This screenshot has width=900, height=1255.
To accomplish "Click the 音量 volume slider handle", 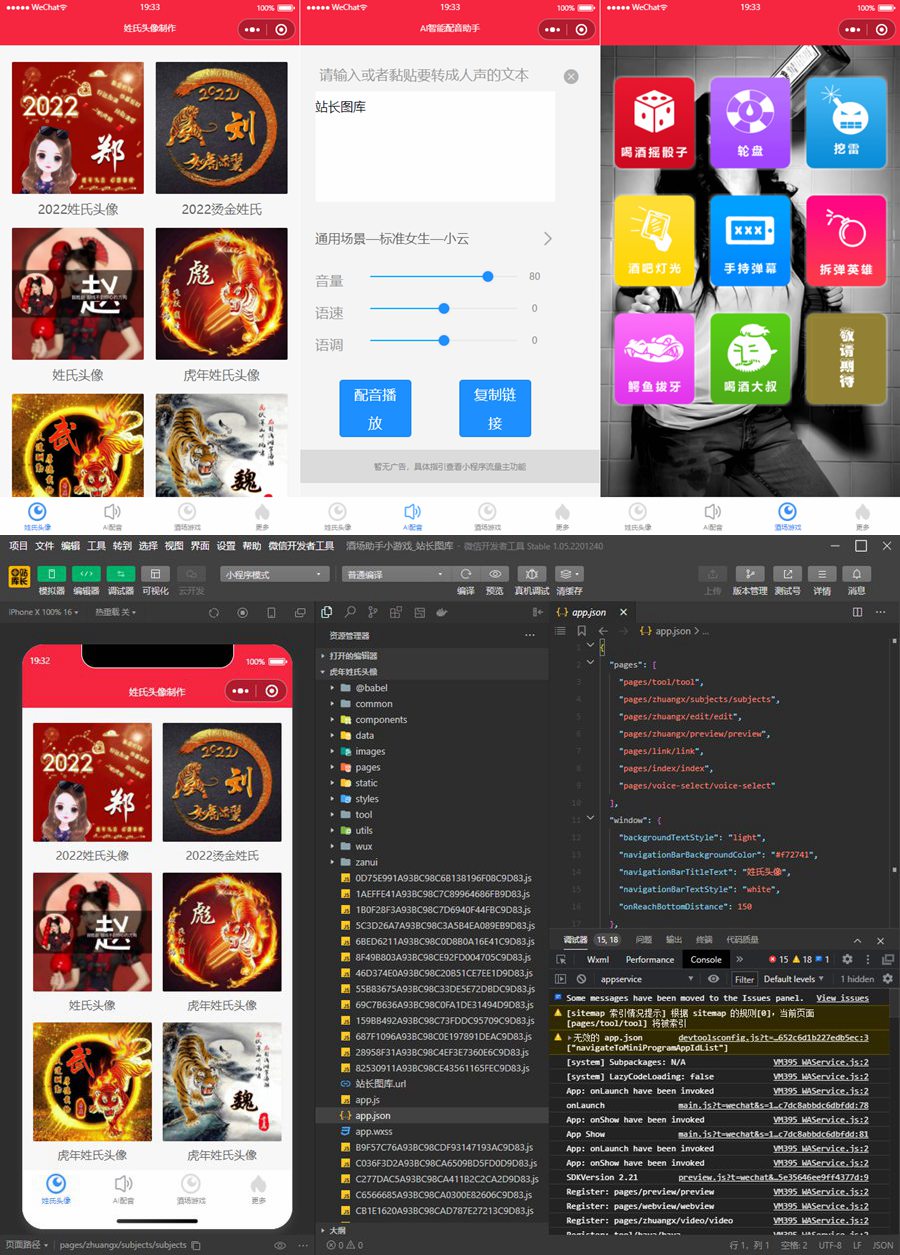I will (x=488, y=277).
